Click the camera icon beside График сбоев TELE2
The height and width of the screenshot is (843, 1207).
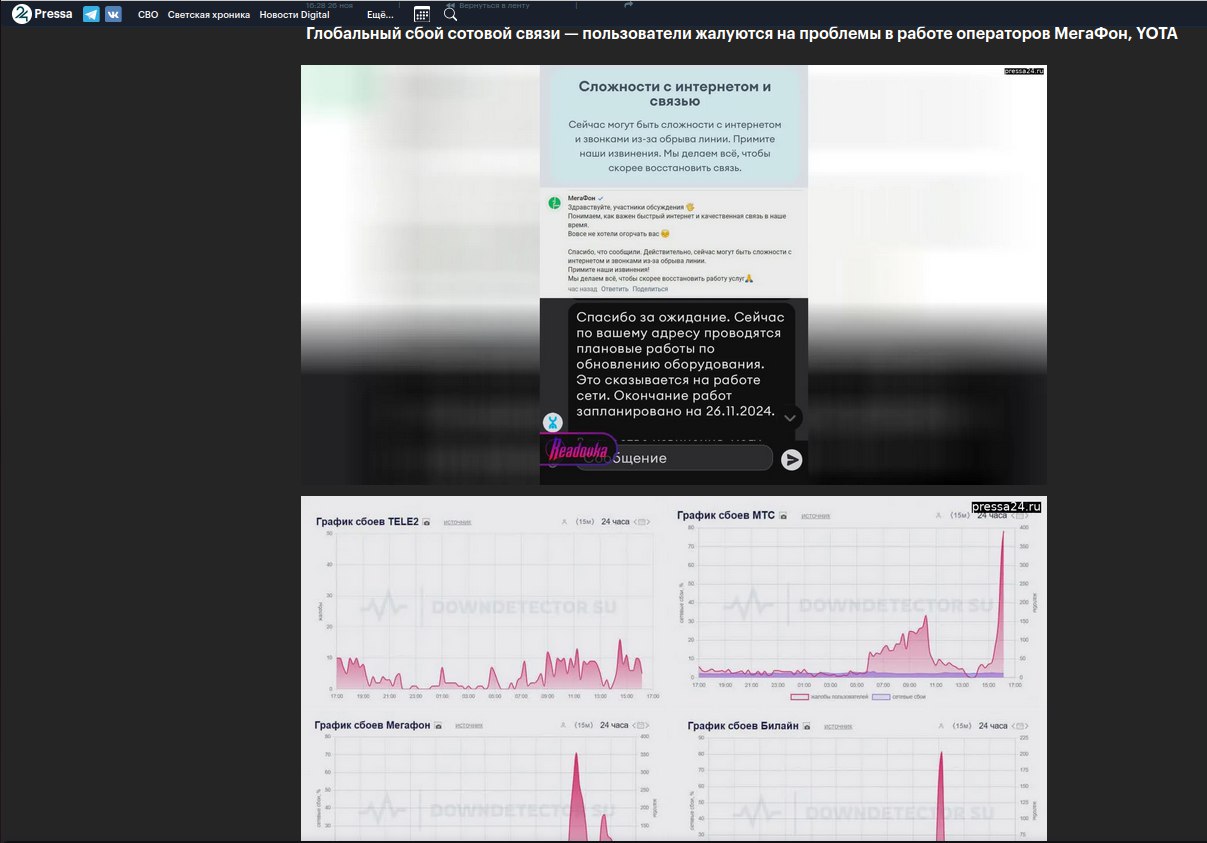pos(426,522)
